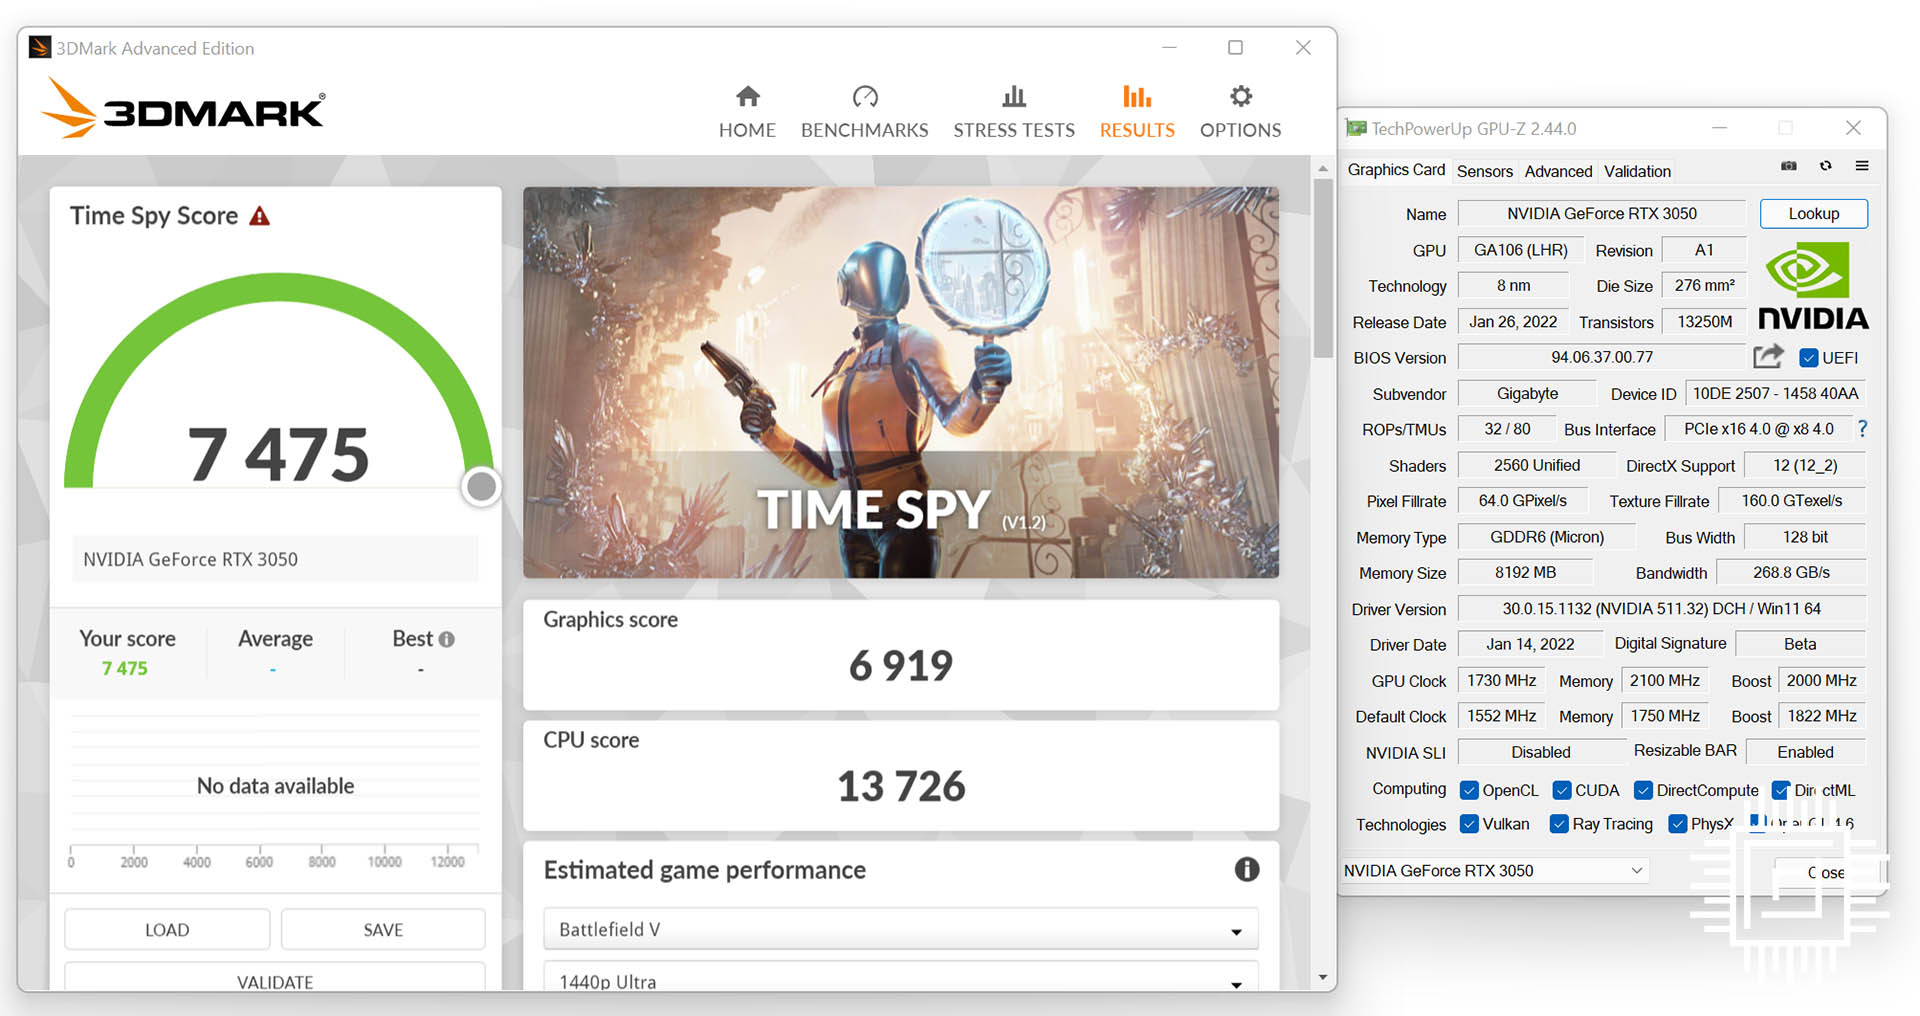
Task: Toggle the CUDA checkbox
Action: click(1561, 790)
